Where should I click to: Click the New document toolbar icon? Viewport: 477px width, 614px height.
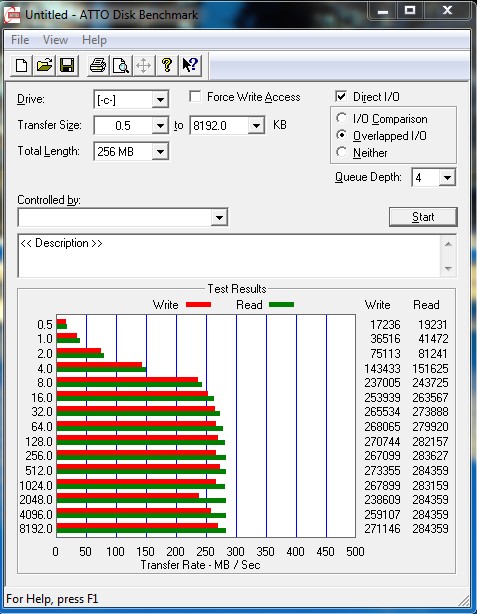[22, 65]
